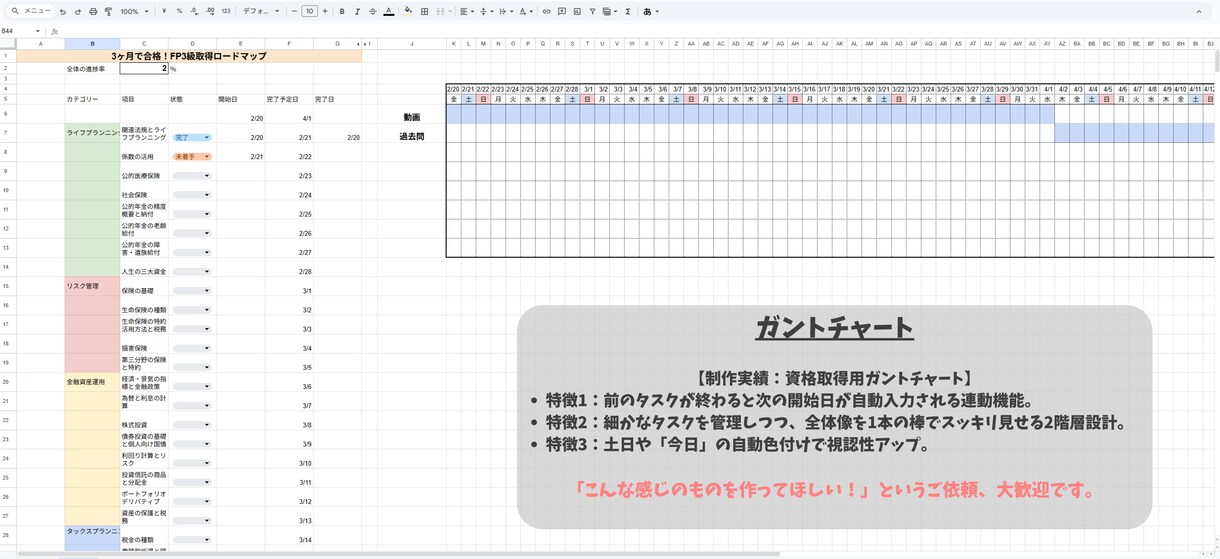Apply yen currency format
This screenshot has width=1220, height=559.
(164, 11)
